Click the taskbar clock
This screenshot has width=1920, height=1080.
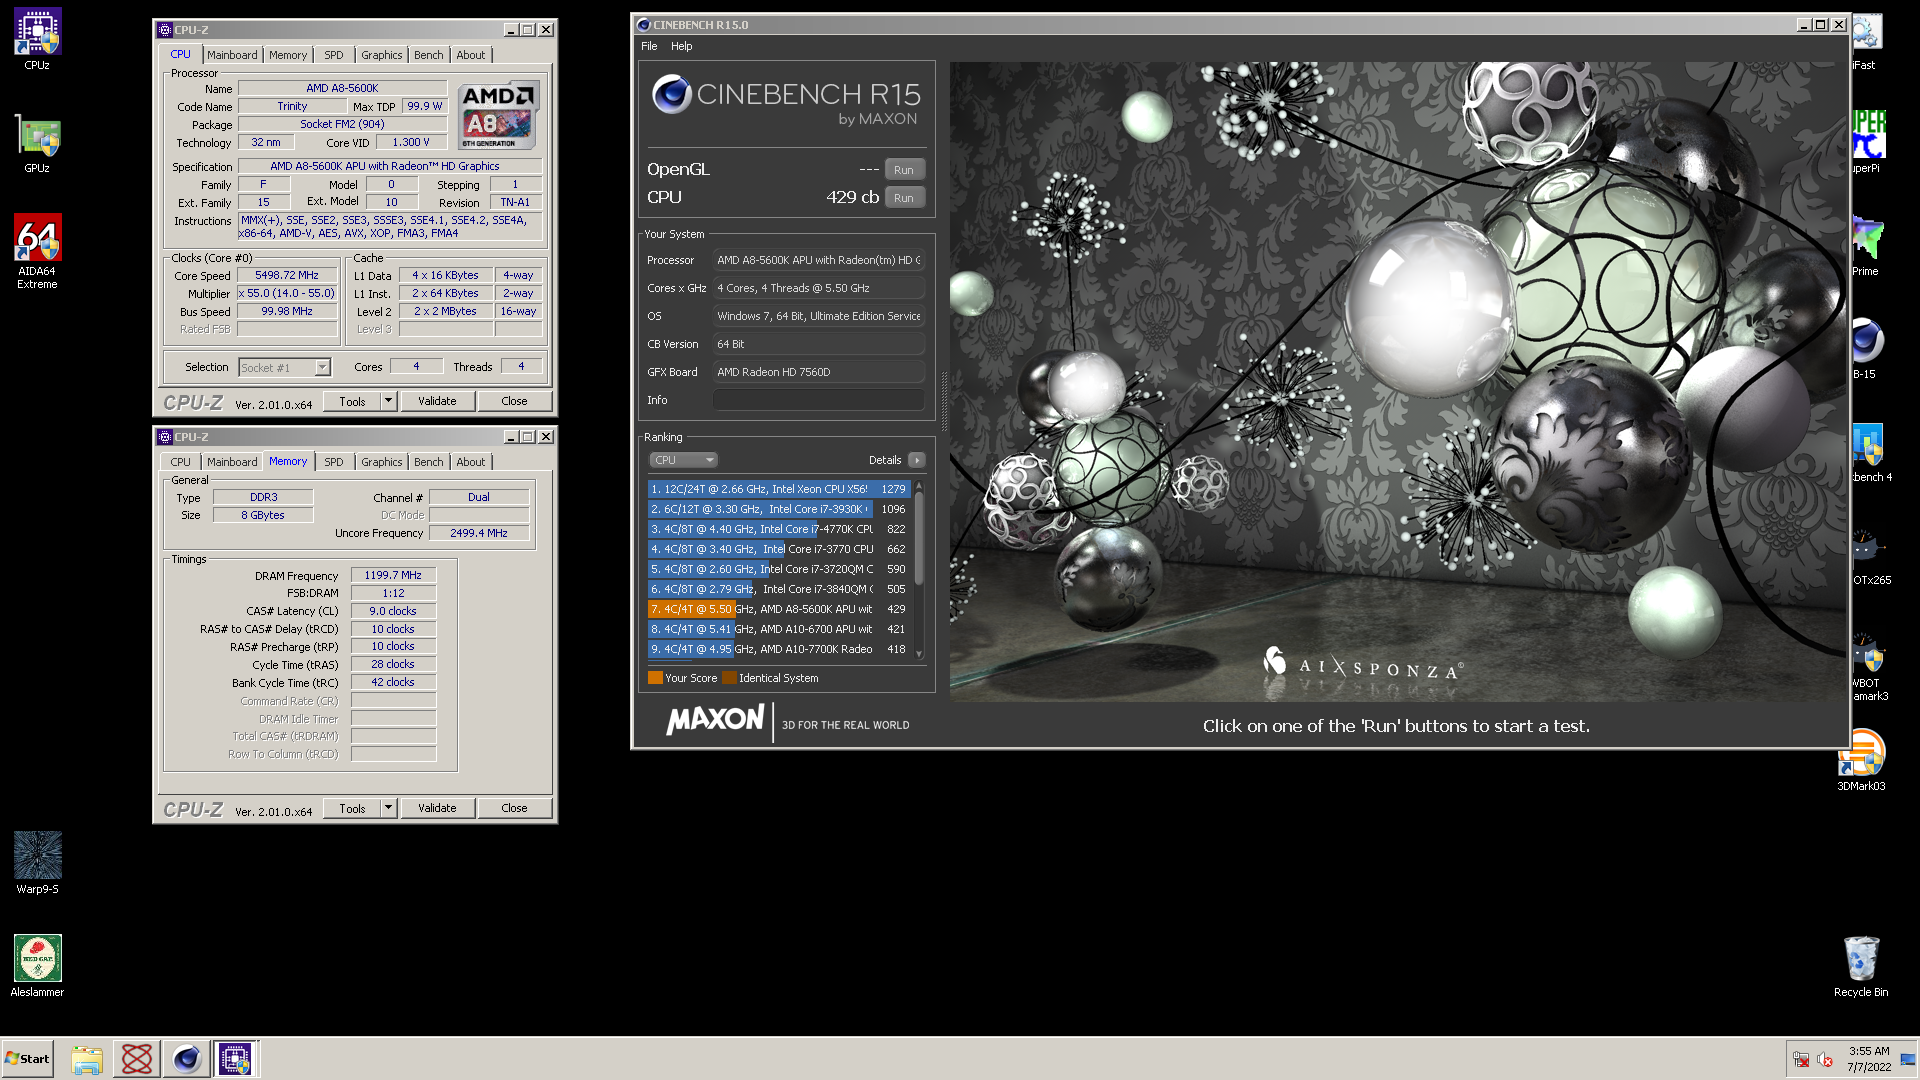1869,1059
